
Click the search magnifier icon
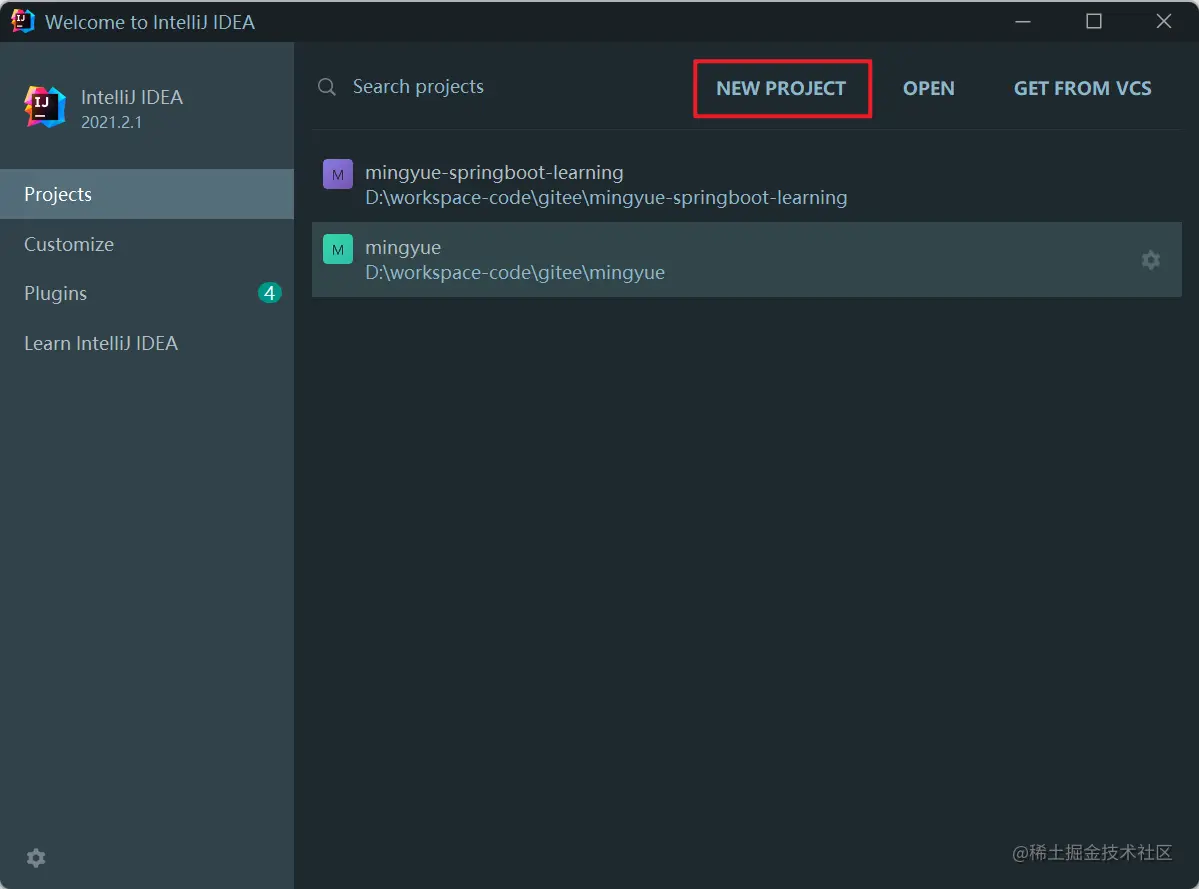(x=327, y=87)
